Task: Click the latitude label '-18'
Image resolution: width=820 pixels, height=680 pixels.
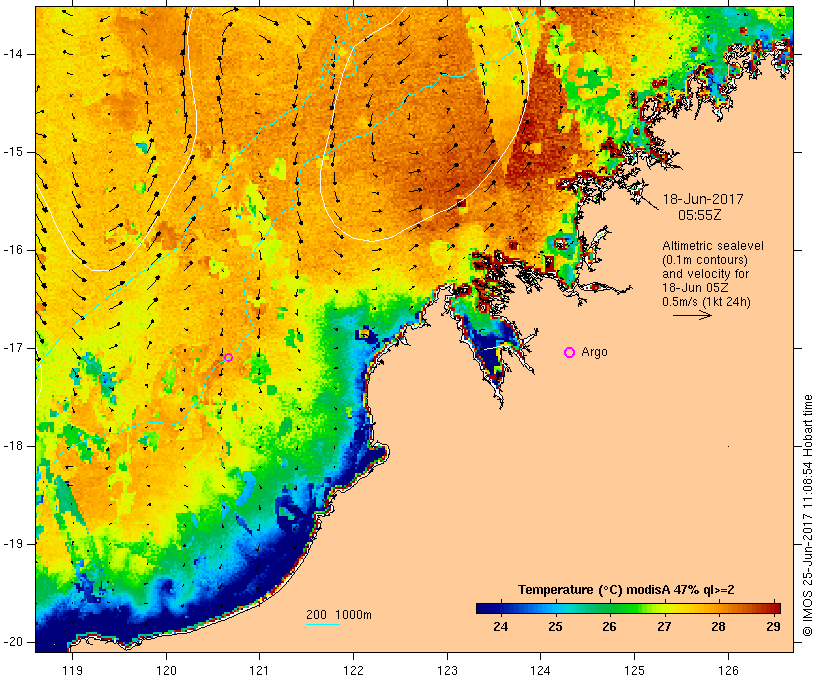Action: point(13,446)
